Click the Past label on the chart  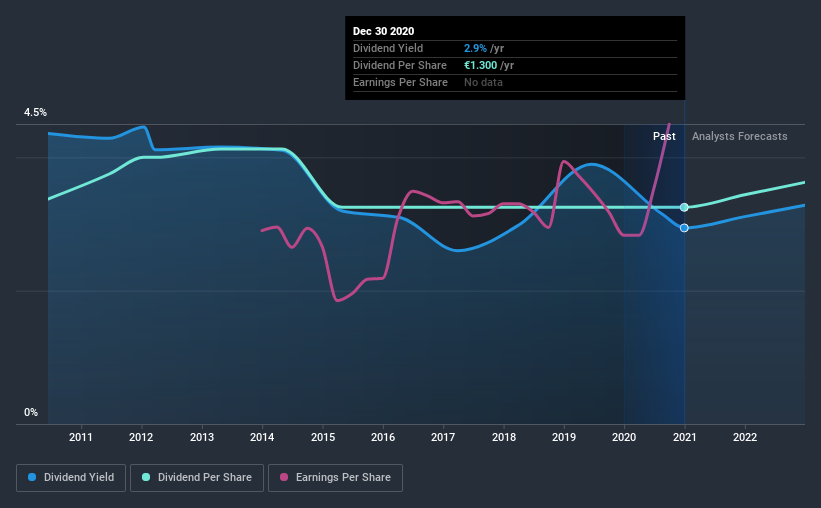click(664, 136)
